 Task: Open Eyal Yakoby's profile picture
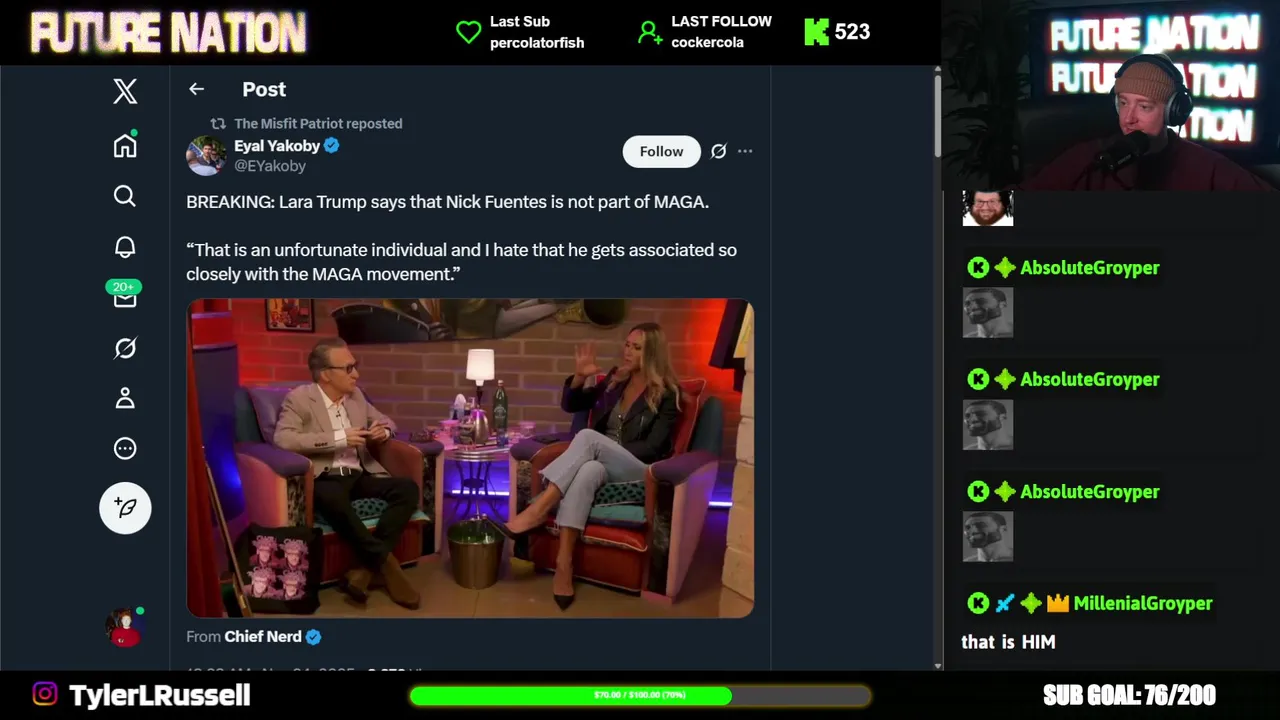click(206, 155)
